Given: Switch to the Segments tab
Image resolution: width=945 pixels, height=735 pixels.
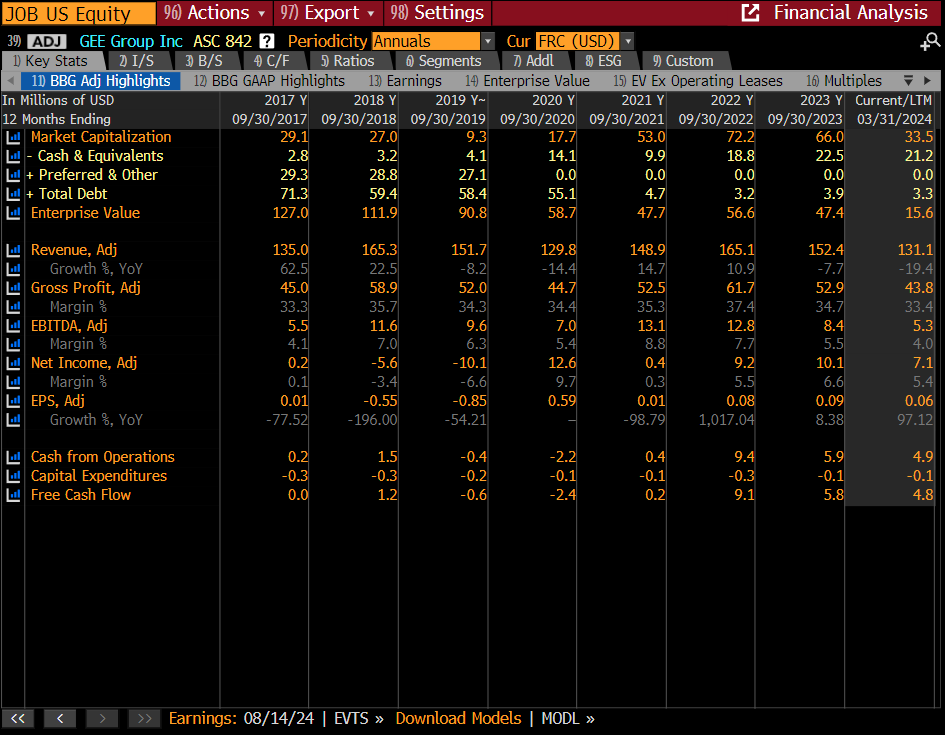Looking at the screenshot, I should click(x=444, y=61).
